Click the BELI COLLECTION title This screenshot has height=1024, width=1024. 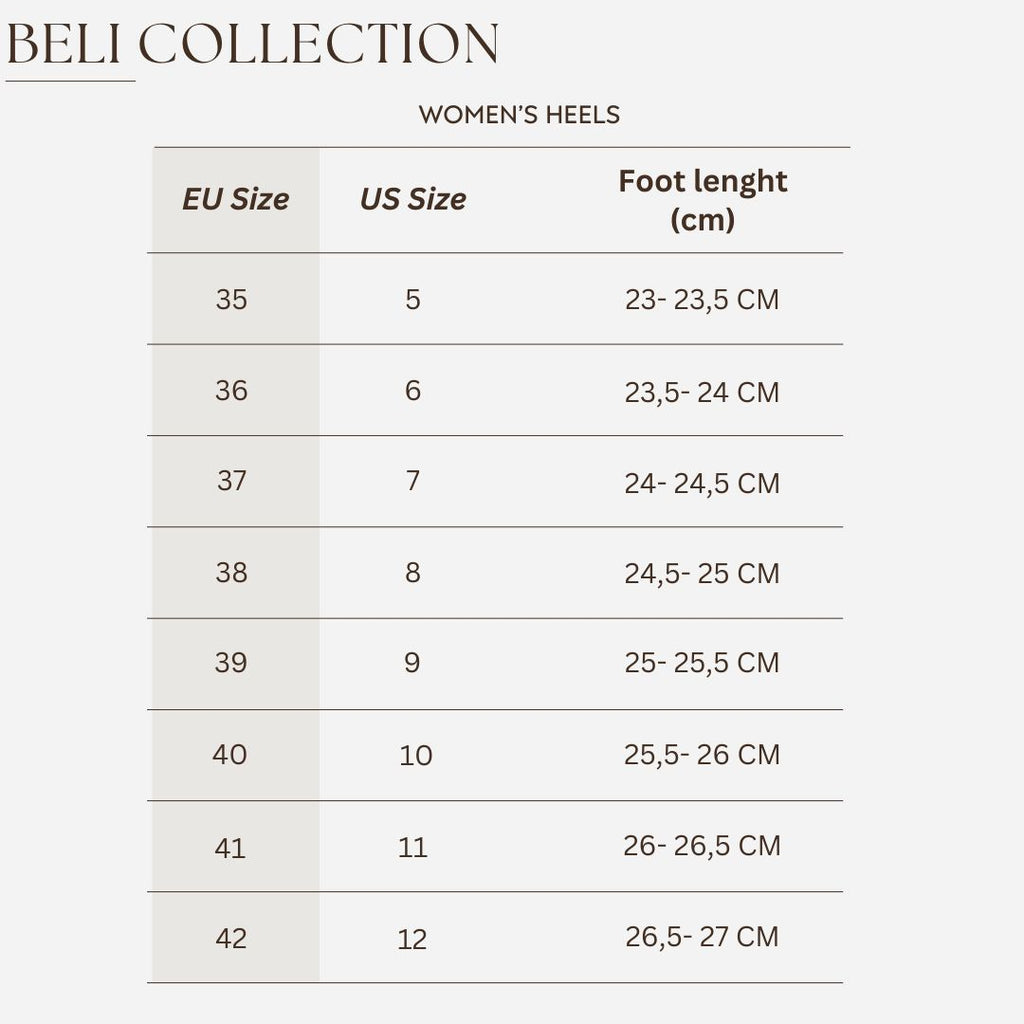point(252,45)
